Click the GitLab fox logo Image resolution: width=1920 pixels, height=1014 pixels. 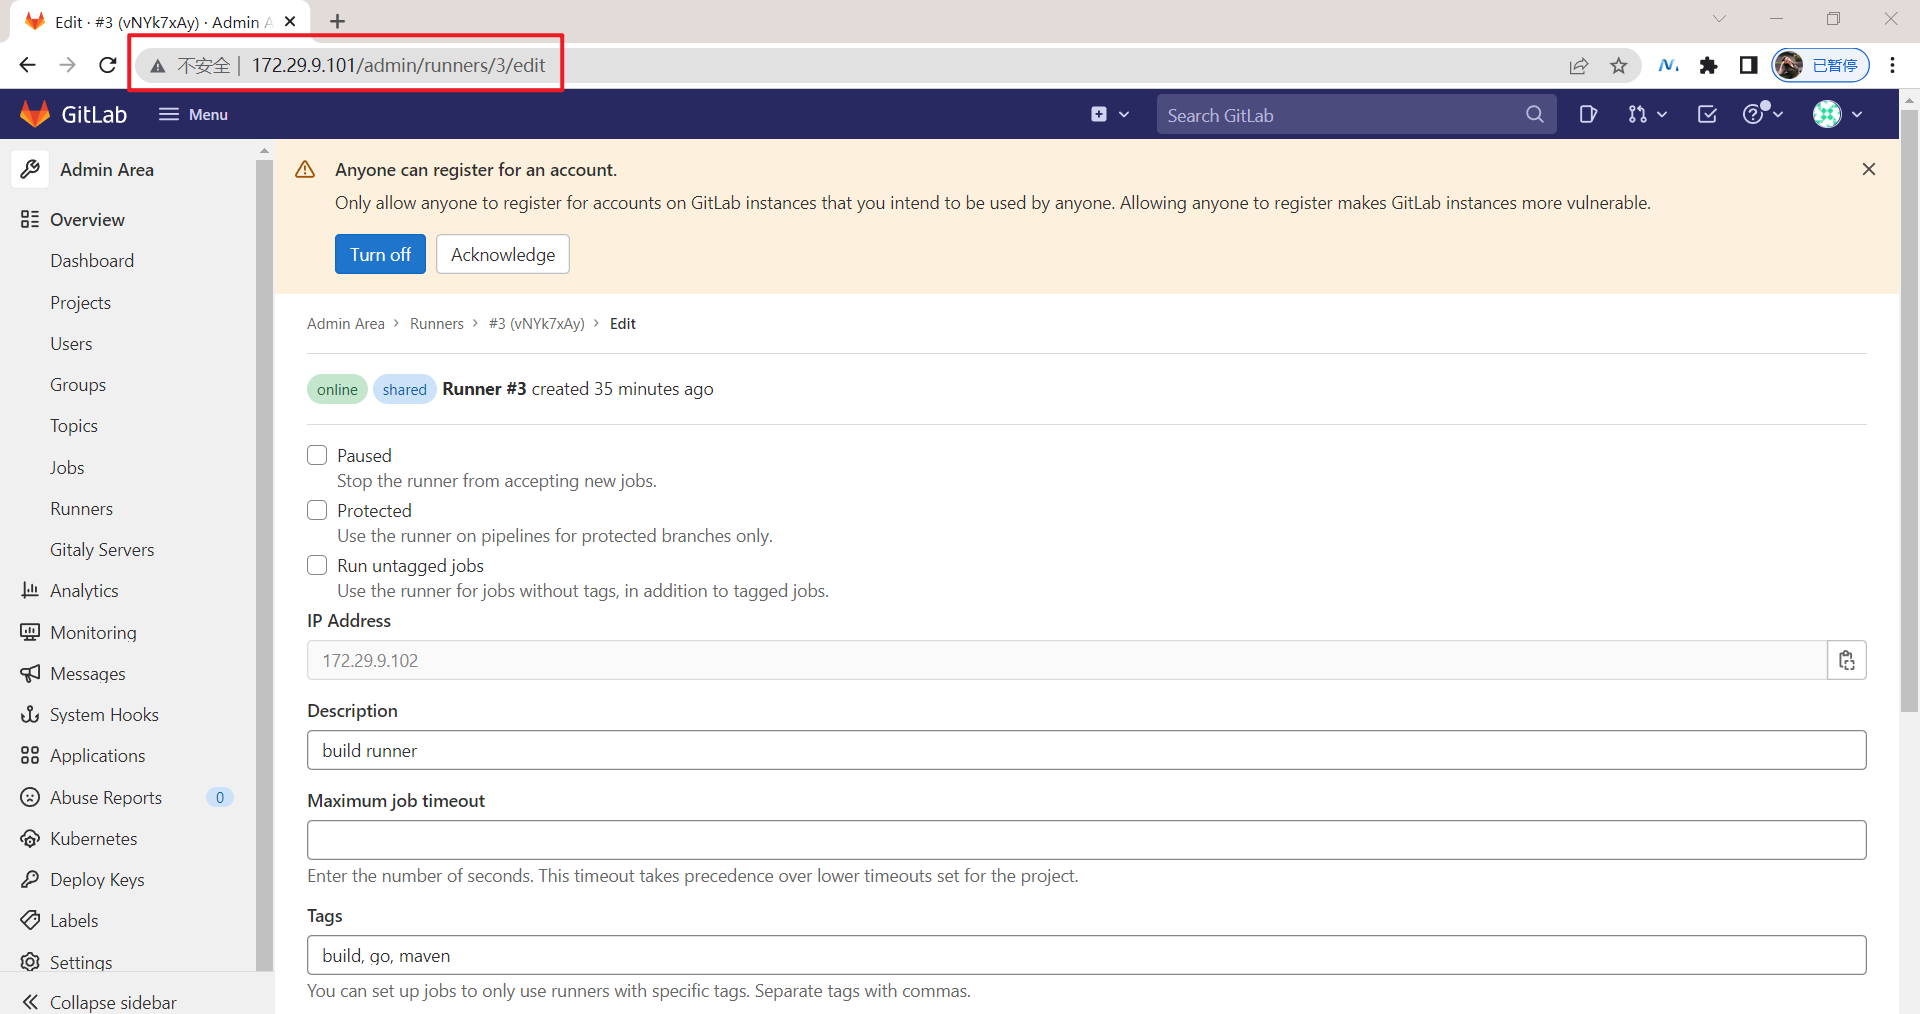pyautogui.click(x=35, y=114)
